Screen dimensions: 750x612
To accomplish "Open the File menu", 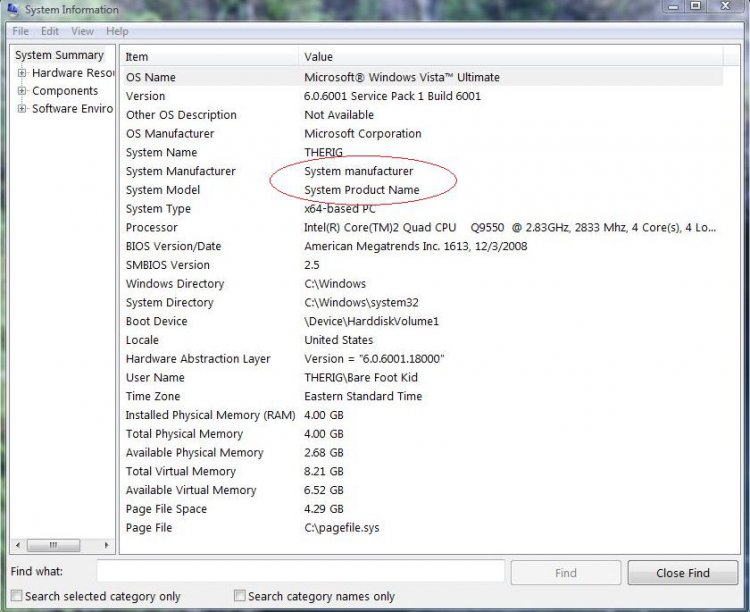I will click(21, 32).
